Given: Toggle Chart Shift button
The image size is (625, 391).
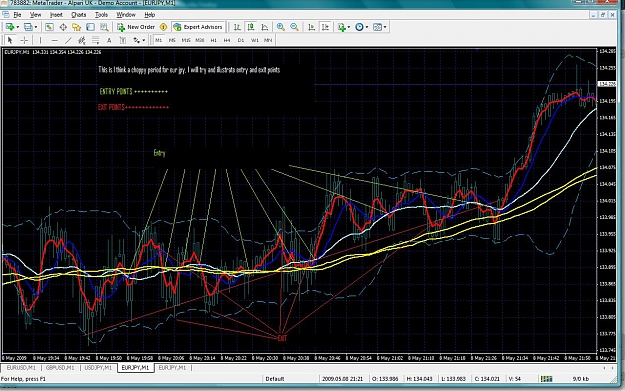Looking at the screenshot, I should [x=325, y=27].
